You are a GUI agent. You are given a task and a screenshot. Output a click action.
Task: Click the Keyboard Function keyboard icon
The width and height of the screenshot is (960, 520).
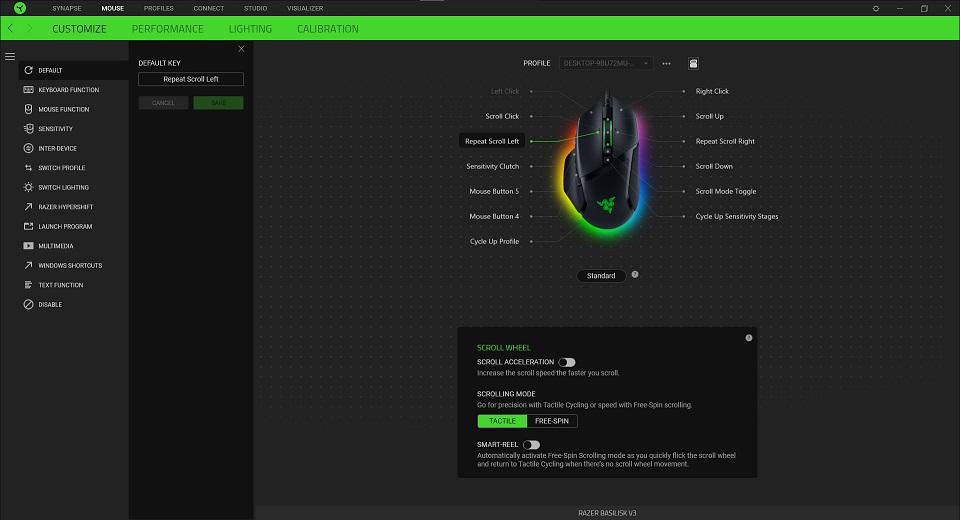tap(28, 89)
